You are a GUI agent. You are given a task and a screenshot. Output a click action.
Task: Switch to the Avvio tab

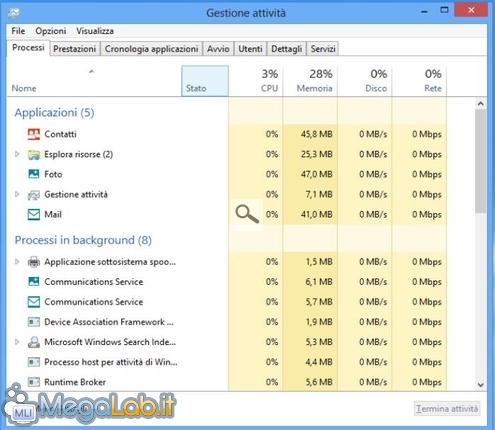pyautogui.click(x=218, y=49)
